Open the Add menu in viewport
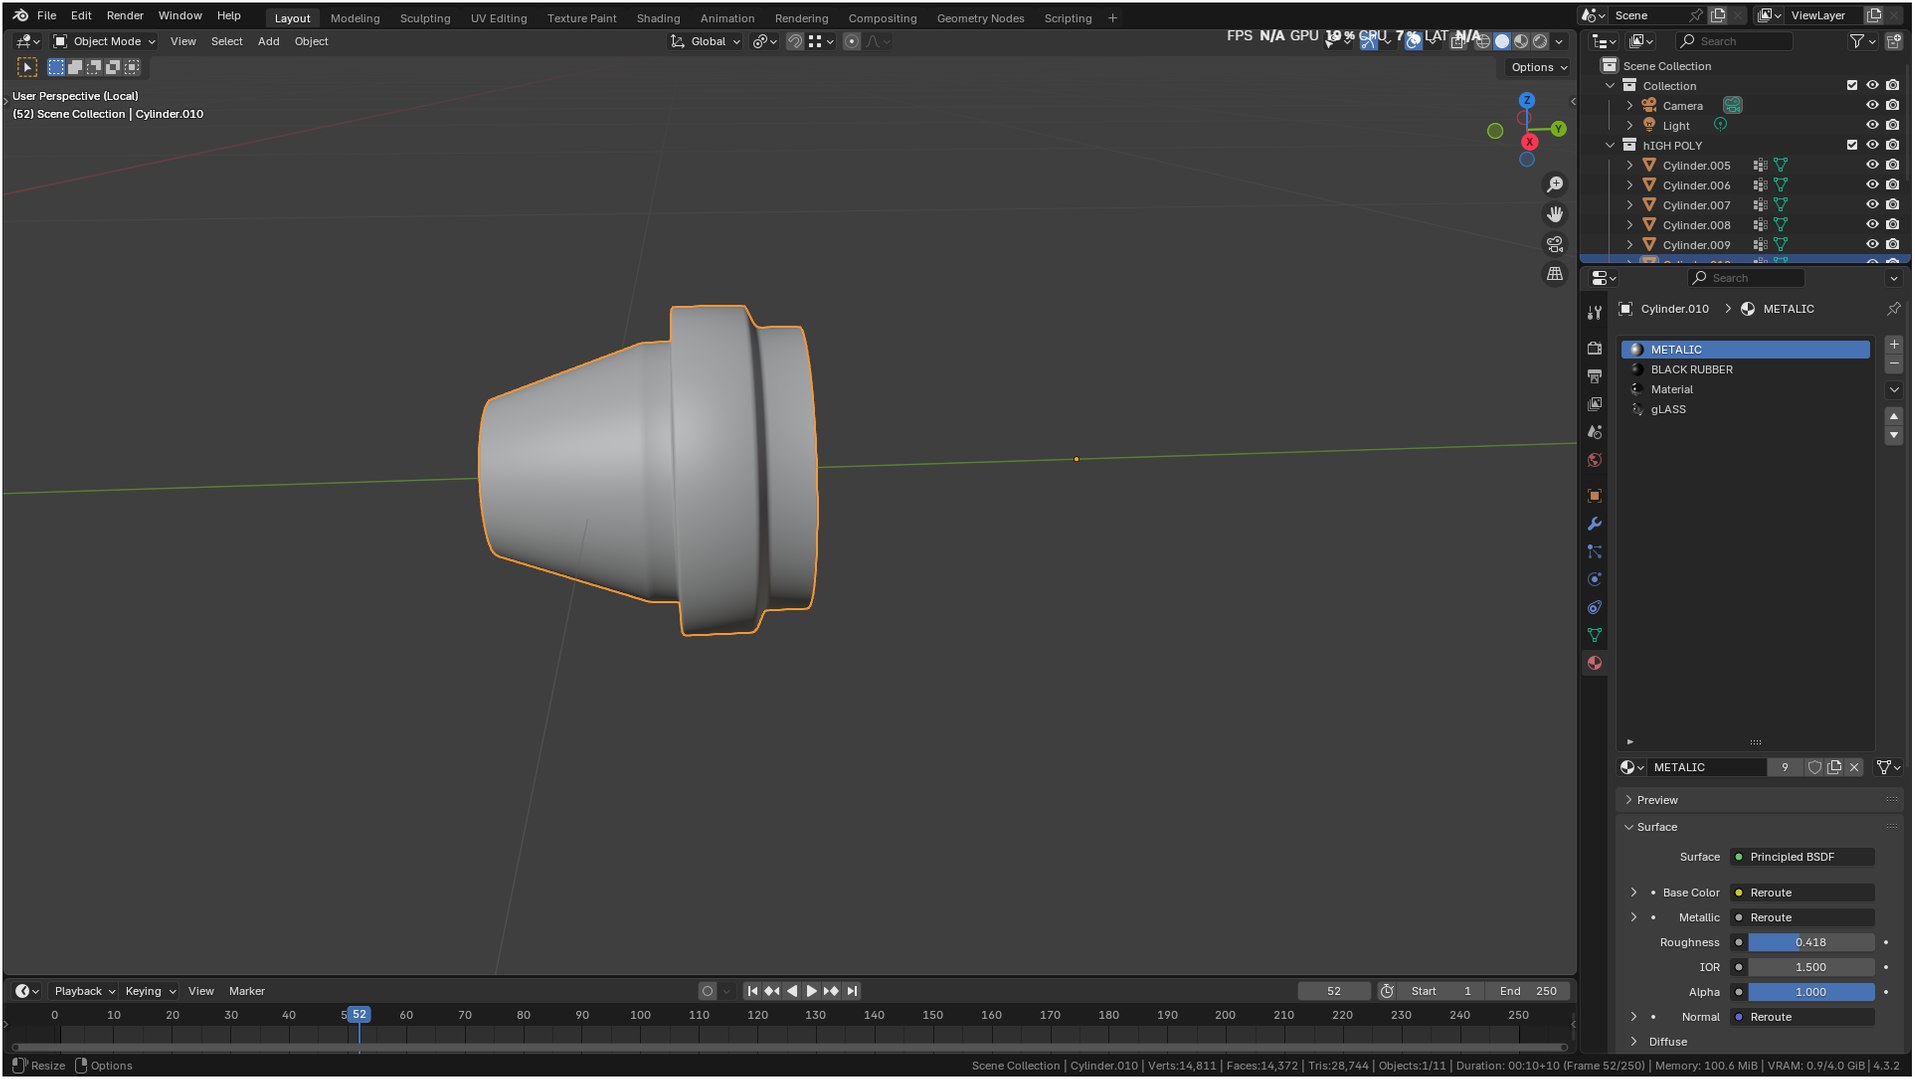Image resolution: width=1915 pixels, height=1080 pixels. (268, 41)
